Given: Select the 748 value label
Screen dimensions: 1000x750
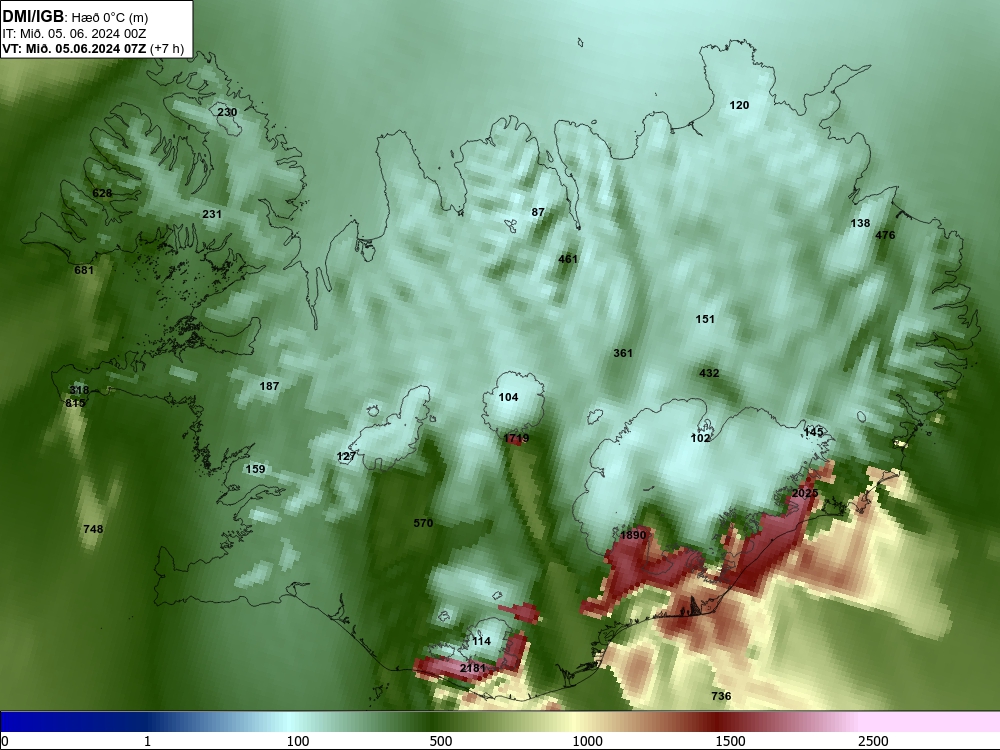Looking at the screenshot, I should point(93,529).
